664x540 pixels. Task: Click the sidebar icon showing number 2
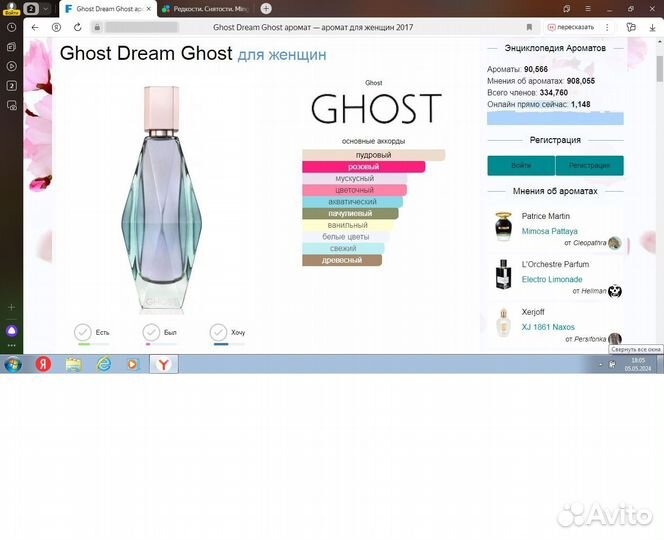pos(11,86)
